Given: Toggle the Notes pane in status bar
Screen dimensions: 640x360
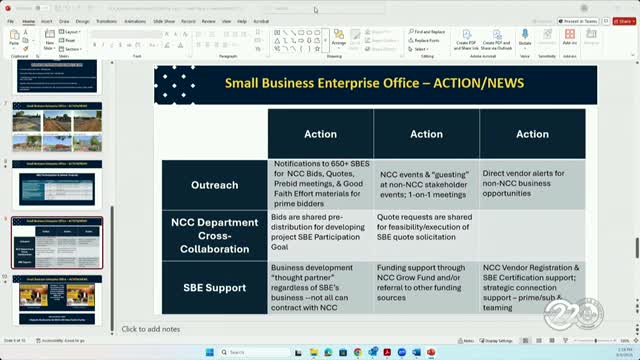Looking at the screenshot, I should coord(466,340).
